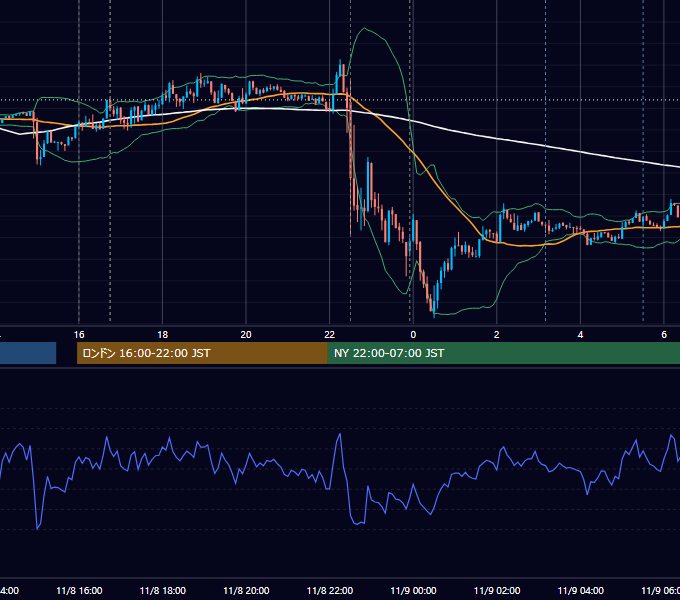This screenshot has width=680, height=600.
Task: Click the 22 hour axis label
Action: 330,335
